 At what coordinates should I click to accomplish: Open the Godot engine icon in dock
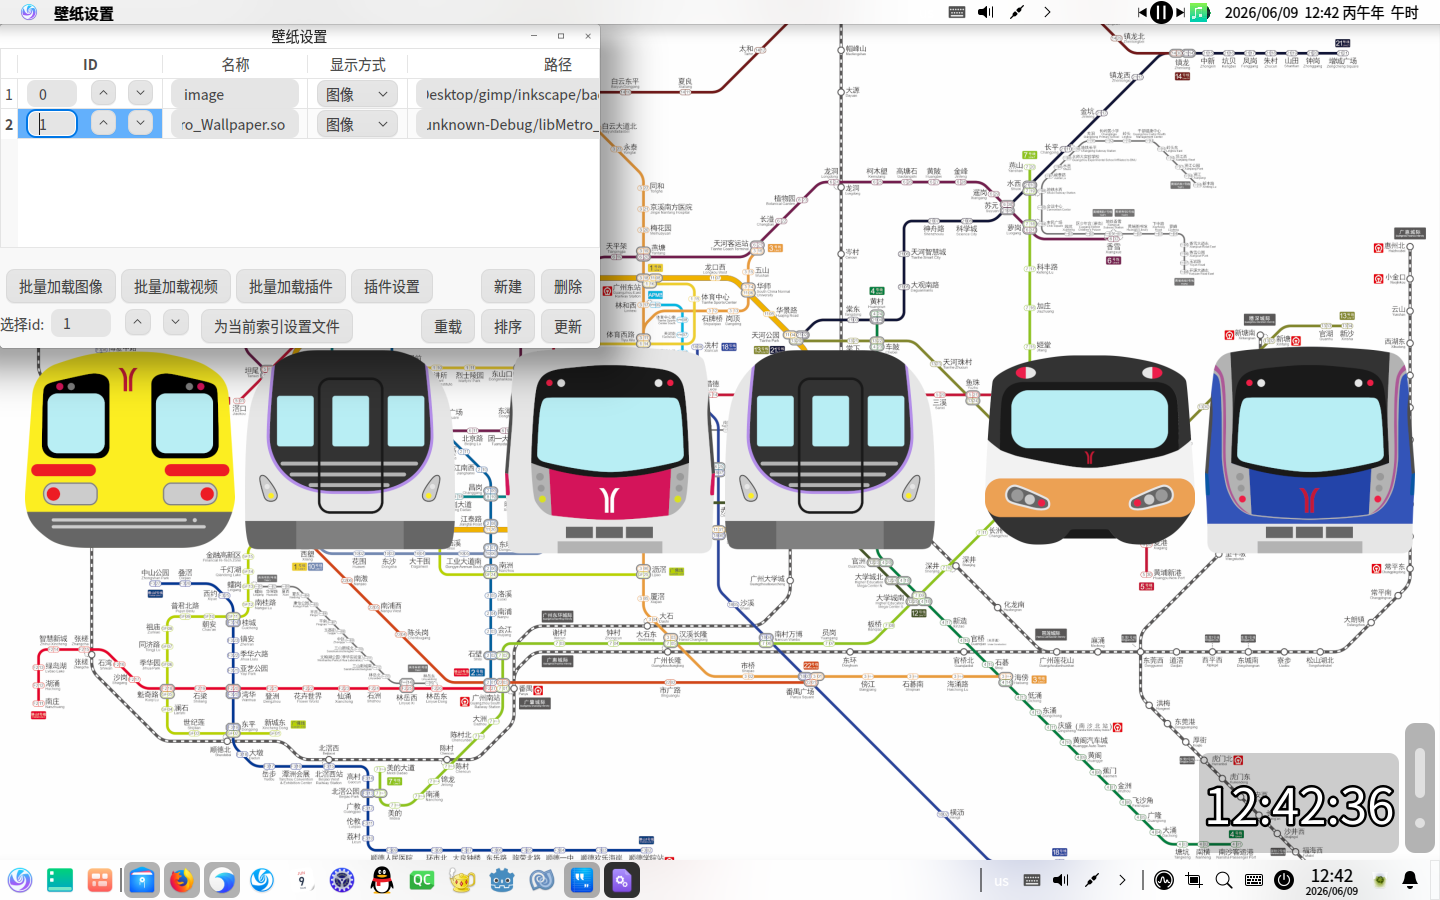click(x=502, y=880)
